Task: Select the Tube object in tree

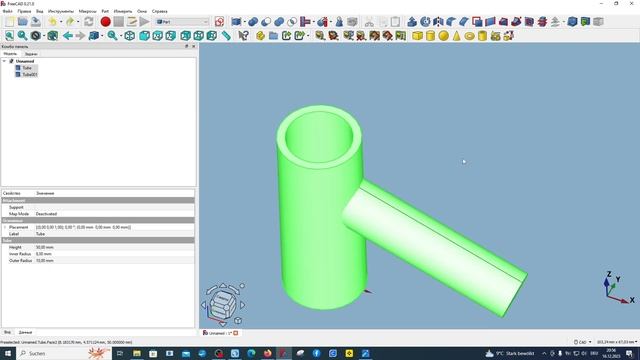Action: [x=27, y=68]
